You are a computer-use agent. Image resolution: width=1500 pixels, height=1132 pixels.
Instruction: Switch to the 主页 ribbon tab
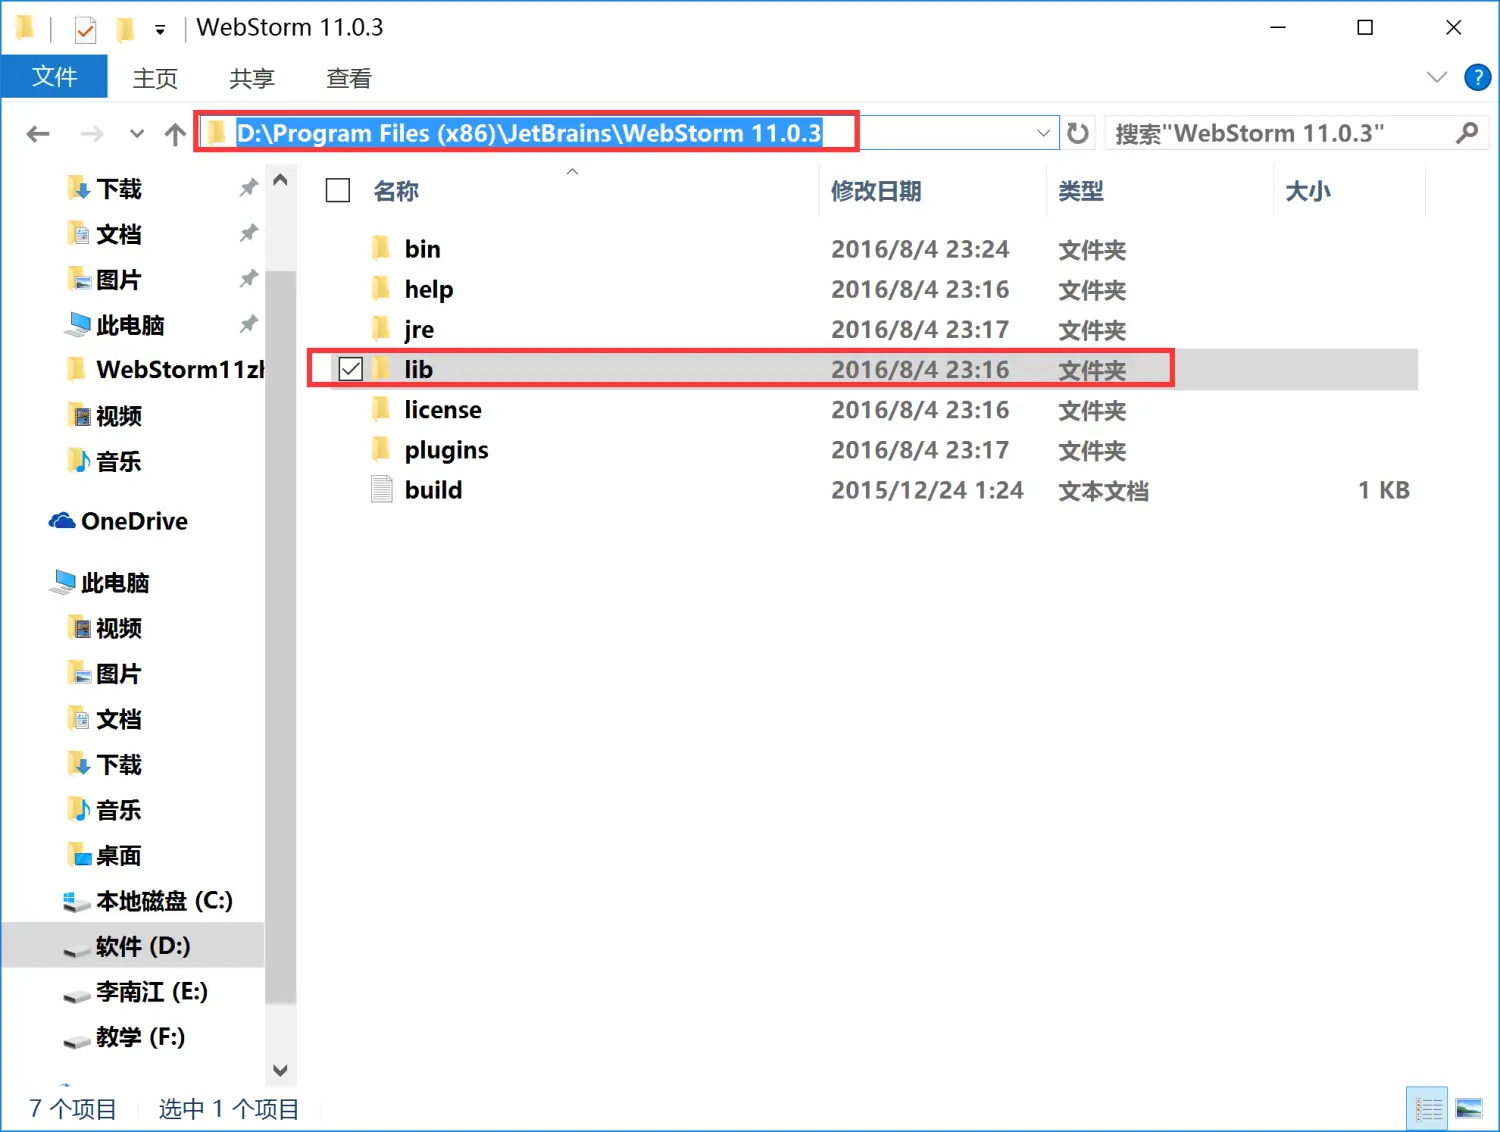coord(155,78)
